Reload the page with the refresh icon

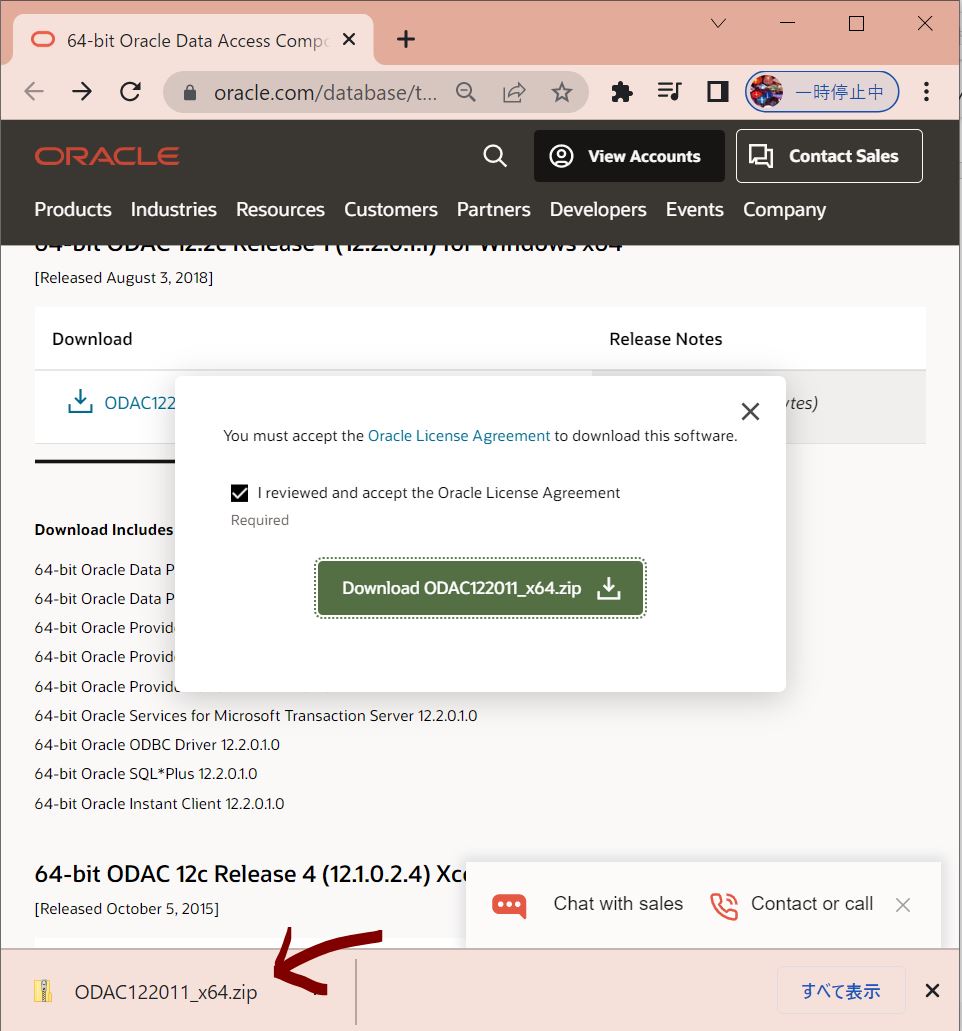(130, 92)
